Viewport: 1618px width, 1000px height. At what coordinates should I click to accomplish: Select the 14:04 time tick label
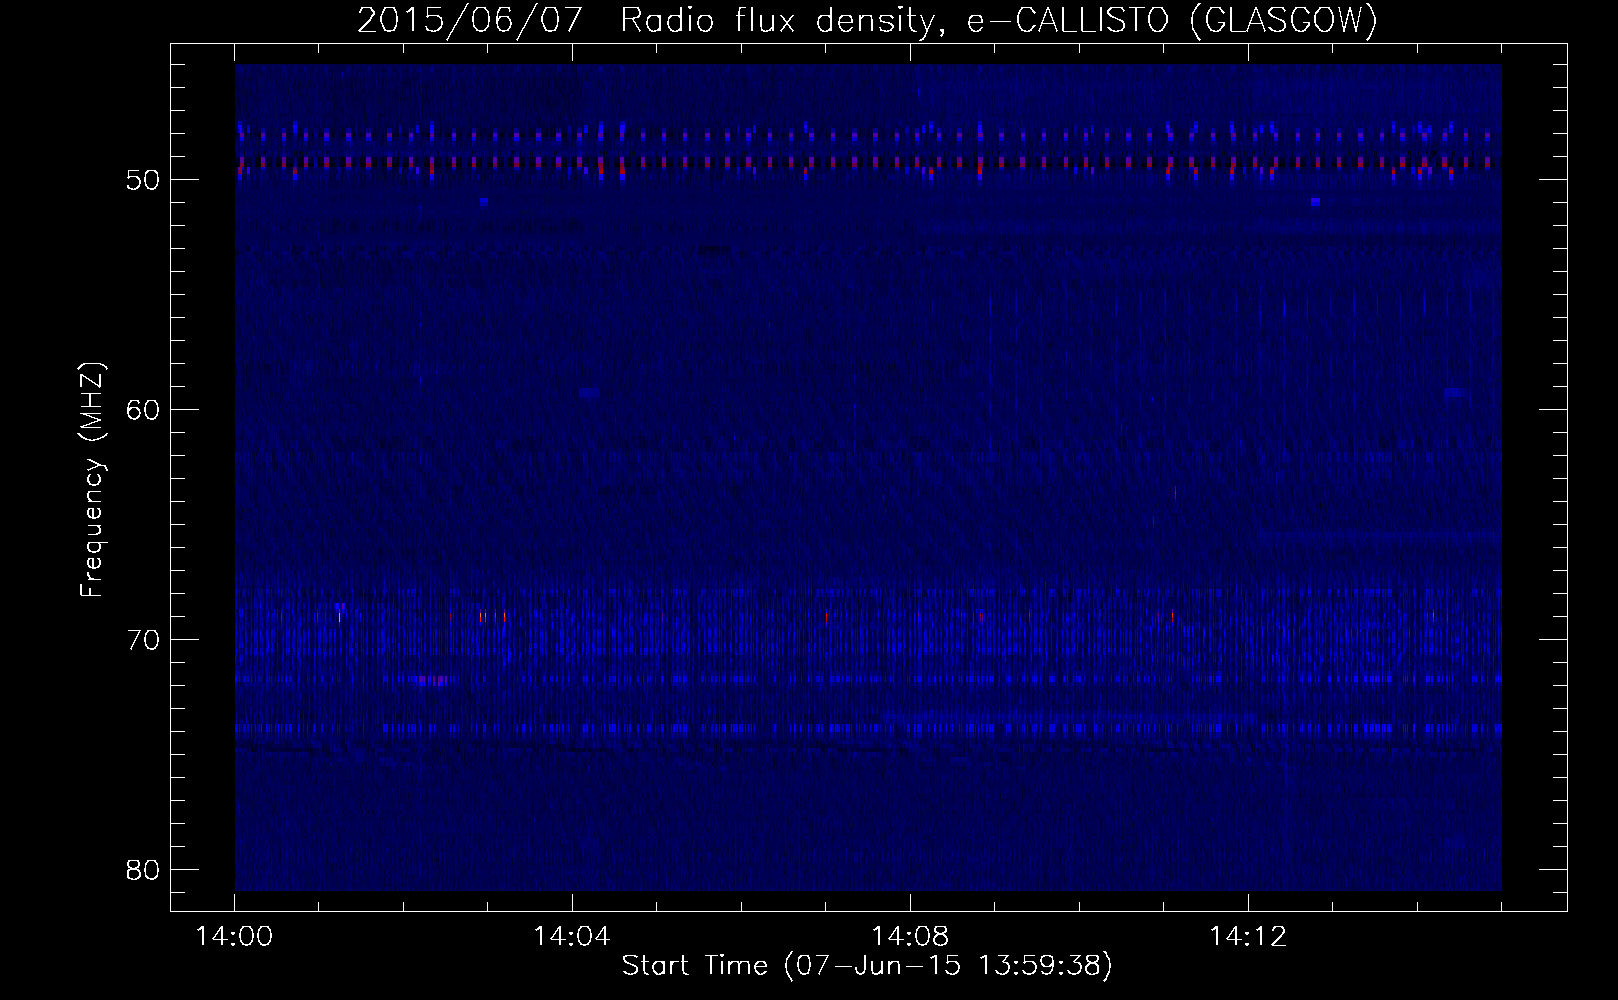click(572, 937)
